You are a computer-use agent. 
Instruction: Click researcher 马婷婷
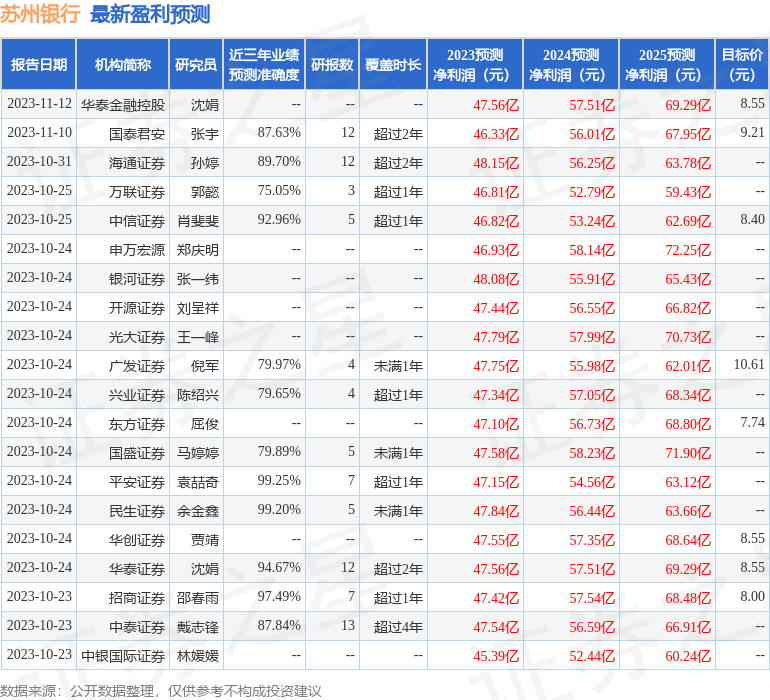pyautogui.click(x=198, y=453)
